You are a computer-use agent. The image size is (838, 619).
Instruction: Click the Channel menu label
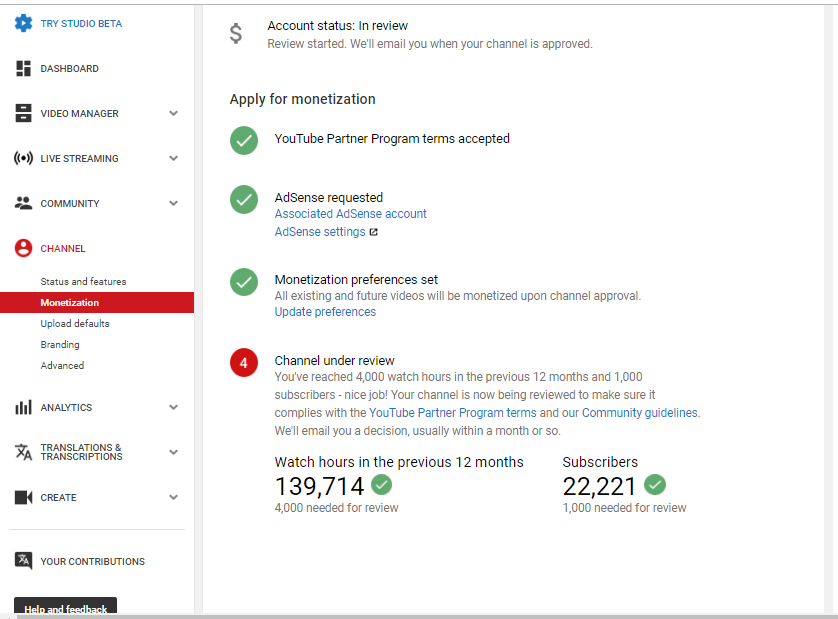click(63, 249)
